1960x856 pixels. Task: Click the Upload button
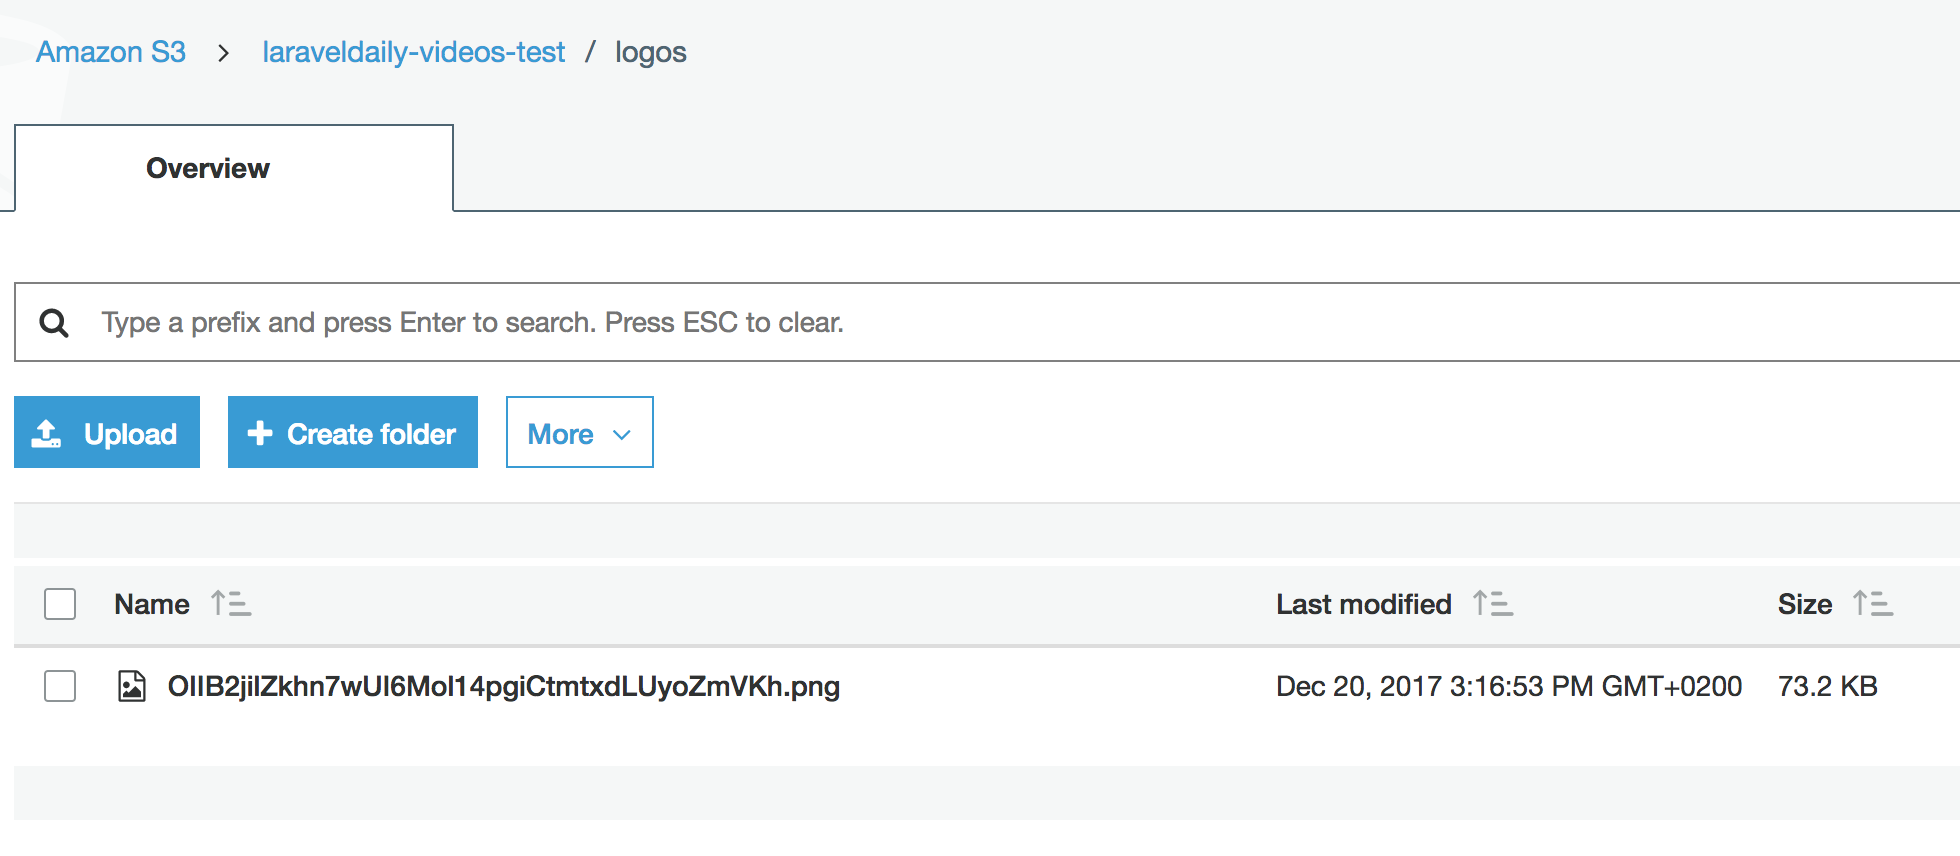tap(106, 432)
